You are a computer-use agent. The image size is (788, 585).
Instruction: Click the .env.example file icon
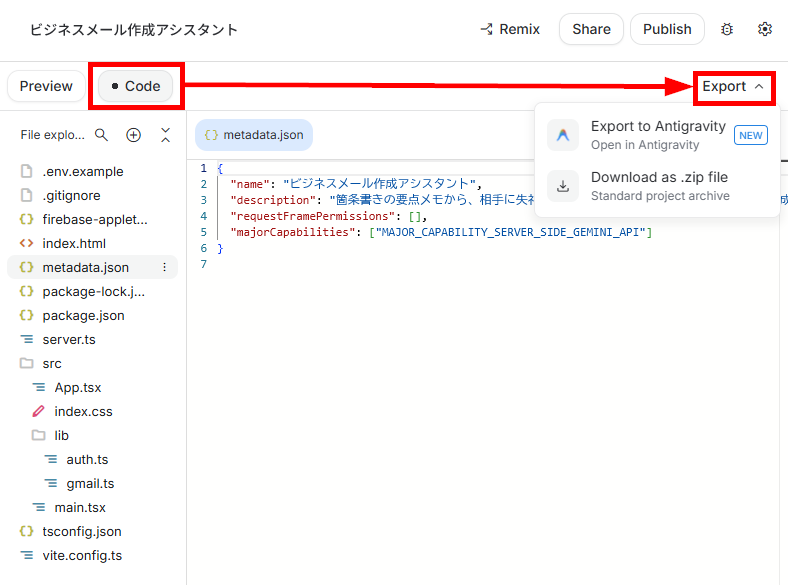pos(26,171)
